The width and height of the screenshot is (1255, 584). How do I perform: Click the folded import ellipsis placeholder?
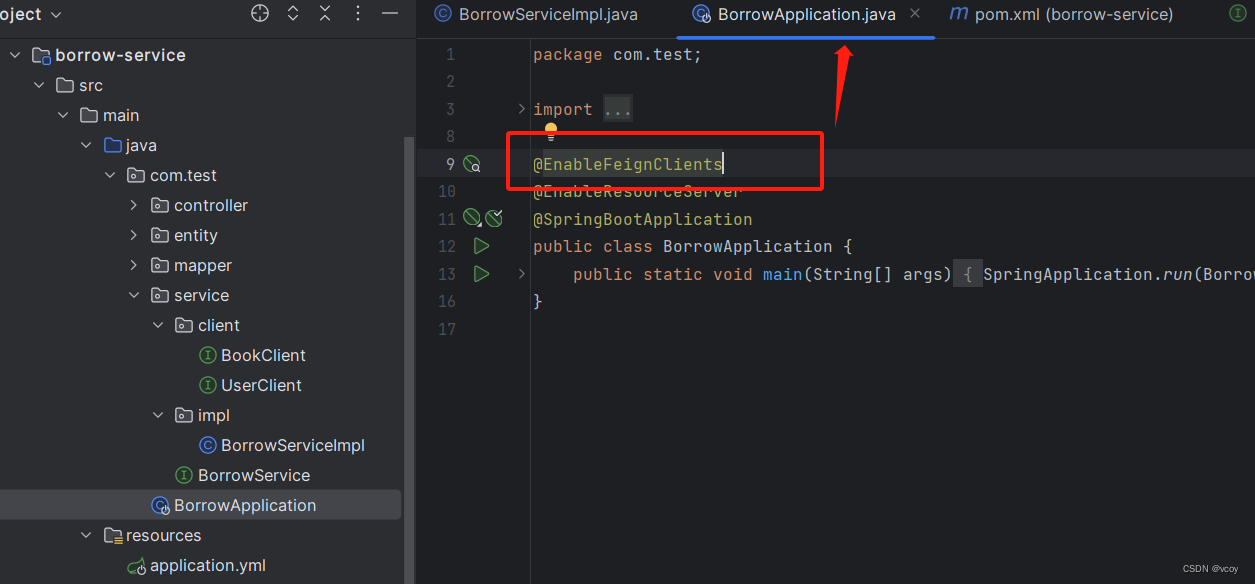[617, 109]
